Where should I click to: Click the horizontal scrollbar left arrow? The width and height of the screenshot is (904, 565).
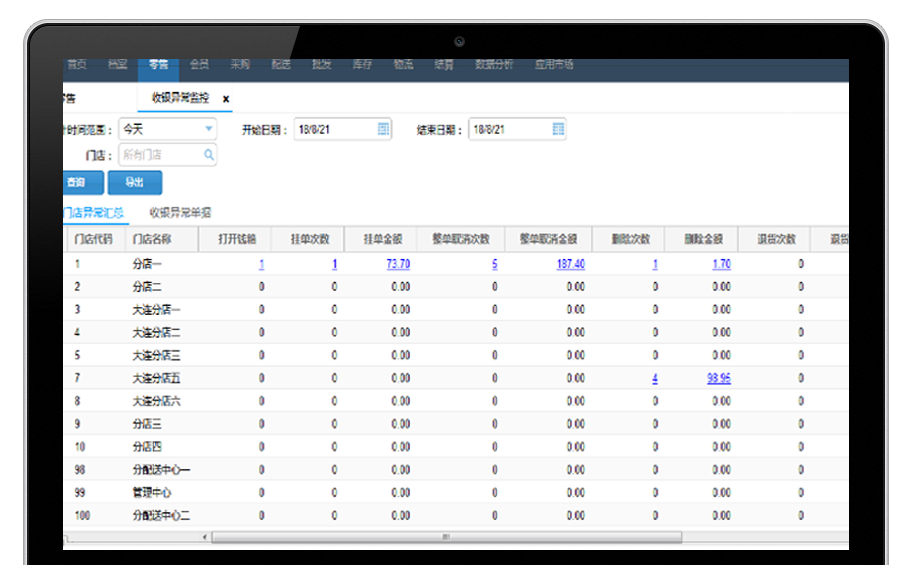(207, 537)
